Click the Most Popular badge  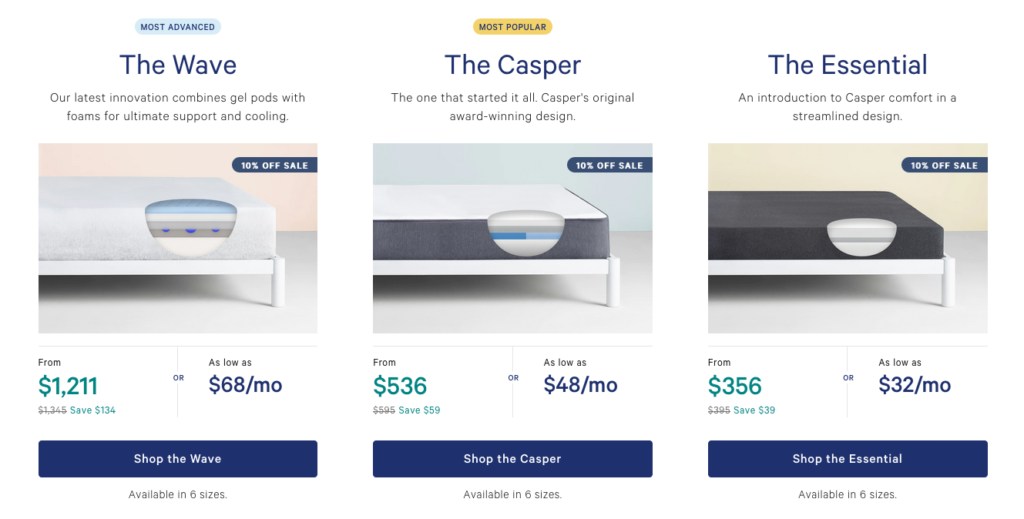[x=513, y=27]
